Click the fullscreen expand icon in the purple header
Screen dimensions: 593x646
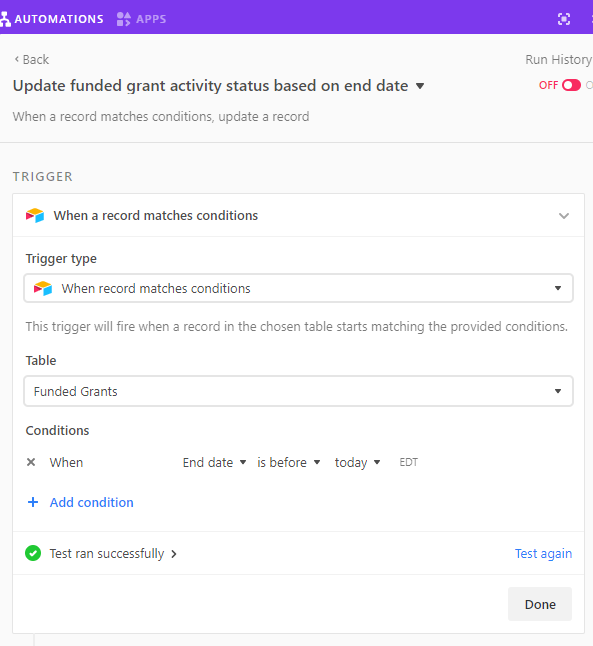tap(564, 19)
